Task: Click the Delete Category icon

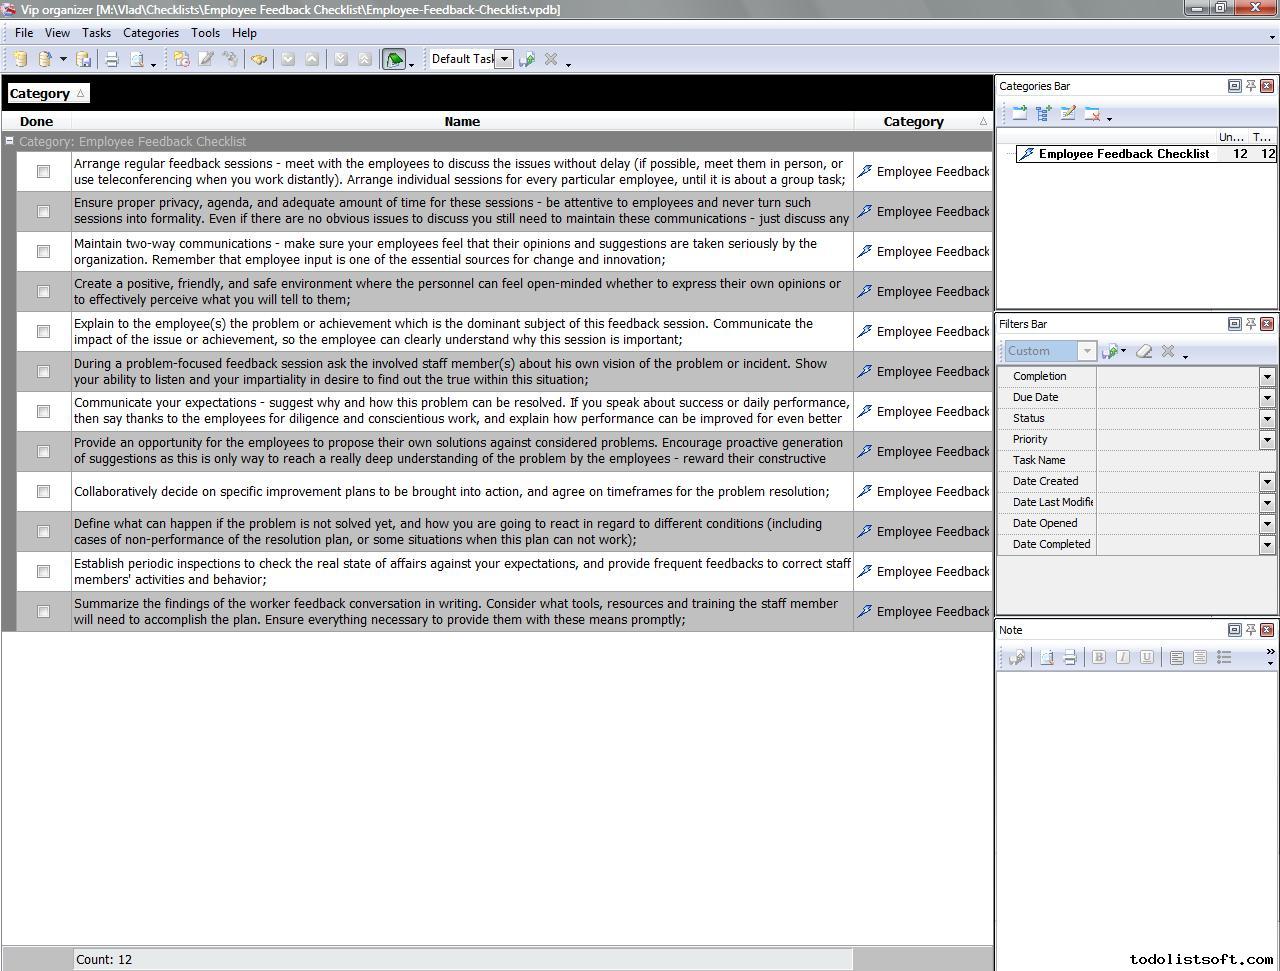Action: (x=1092, y=114)
